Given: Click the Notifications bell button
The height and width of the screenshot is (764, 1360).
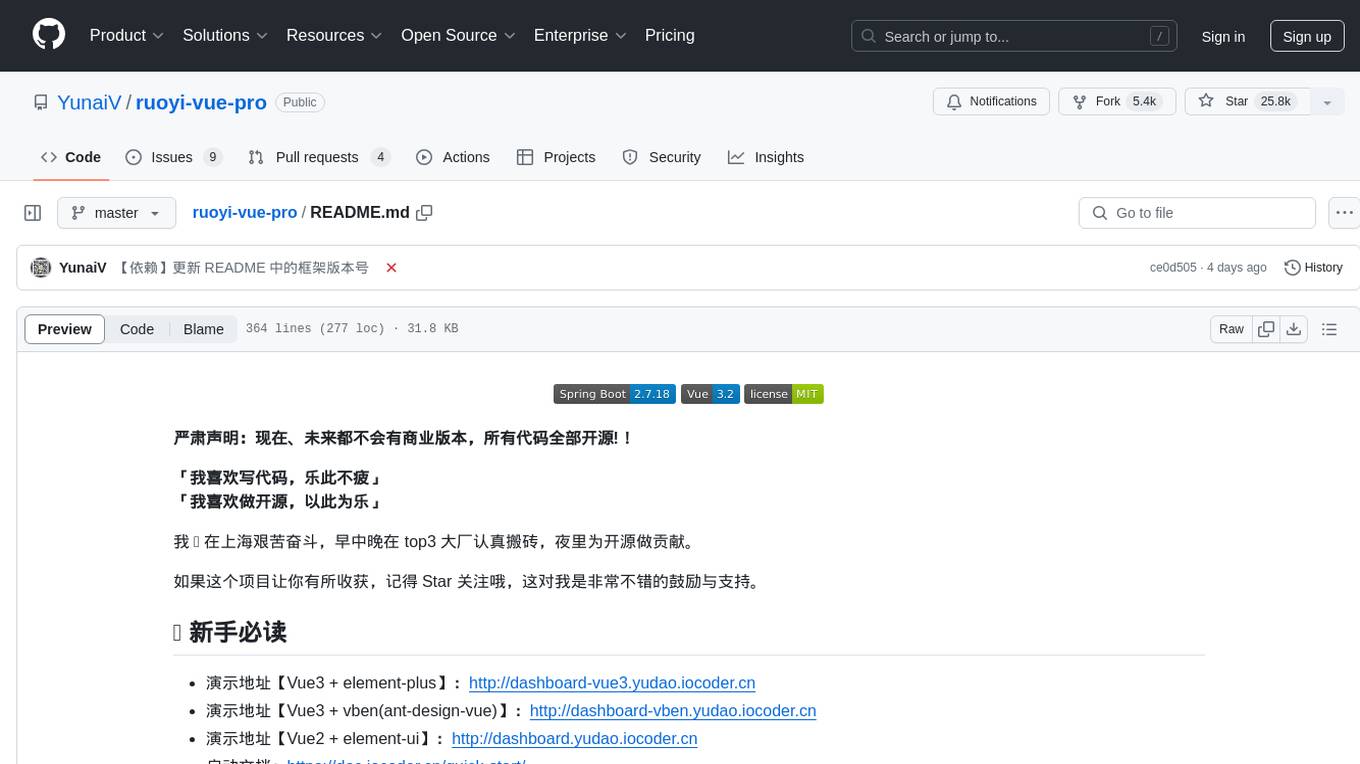Looking at the screenshot, I should [991, 101].
